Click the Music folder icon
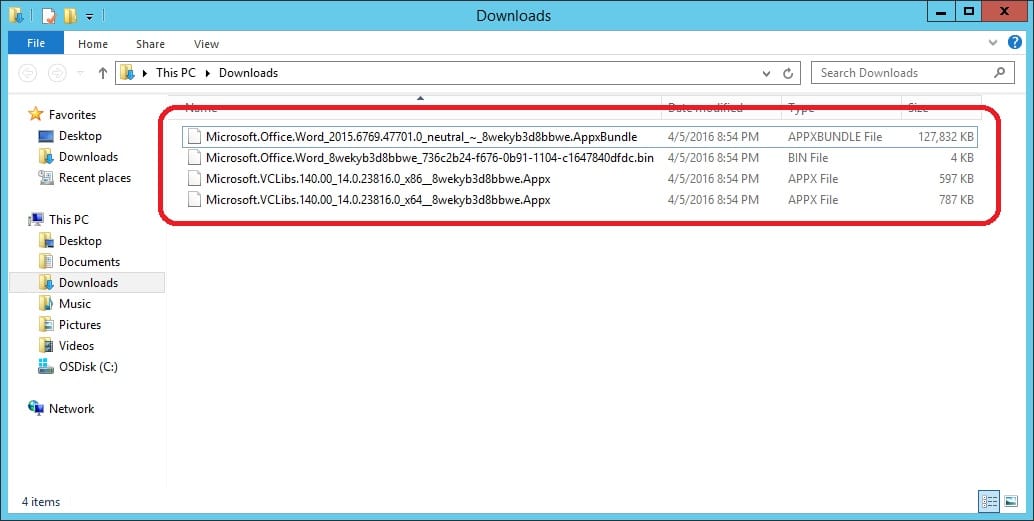This screenshot has height=521, width=1034. (46, 303)
